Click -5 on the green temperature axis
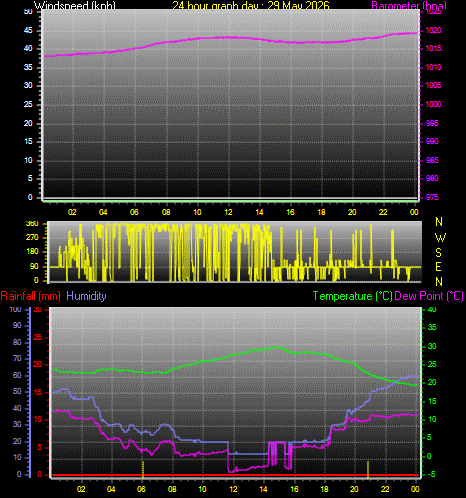This screenshot has height=498, width=466. [432, 474]
